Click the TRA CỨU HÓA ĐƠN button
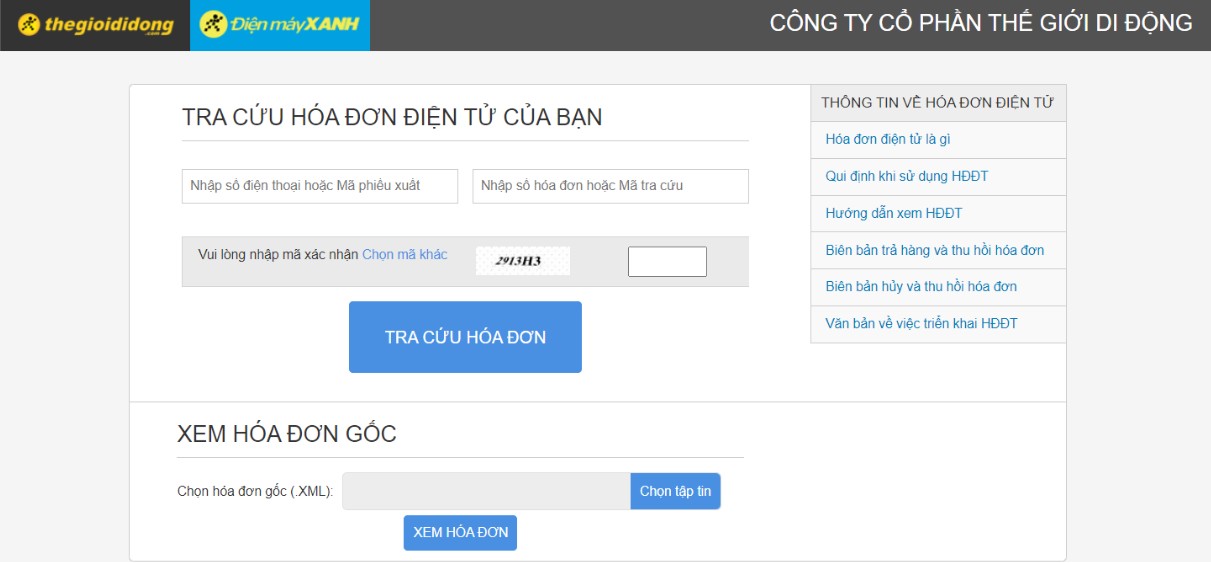1211x563 pixels. [x=465, y=337]
